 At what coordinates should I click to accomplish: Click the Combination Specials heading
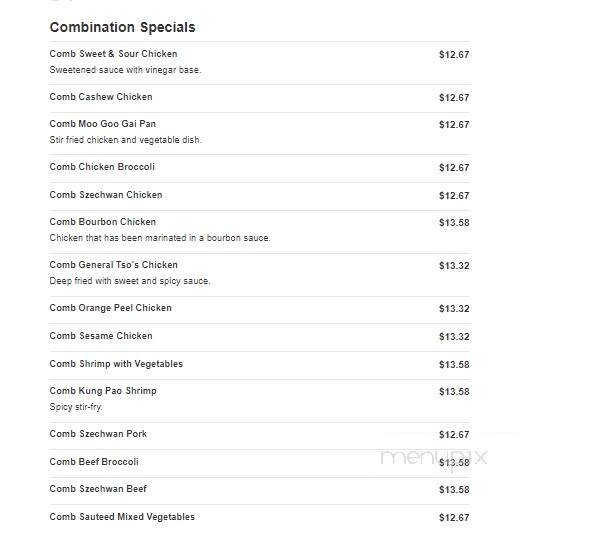(122, 27)
